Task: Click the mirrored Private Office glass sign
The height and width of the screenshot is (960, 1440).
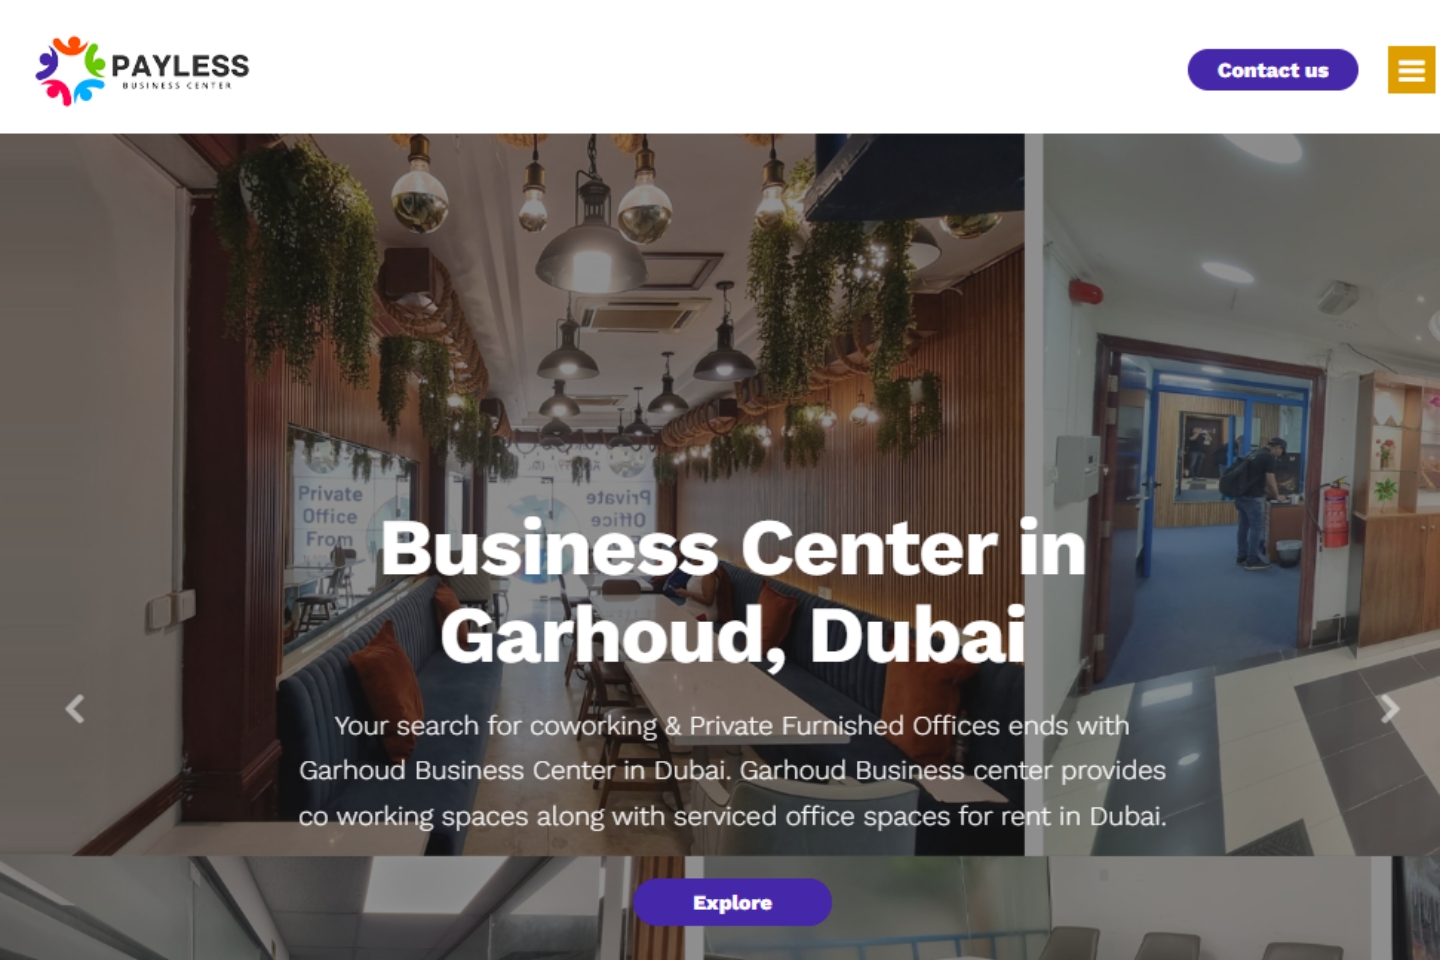Action: click(617, 508)
